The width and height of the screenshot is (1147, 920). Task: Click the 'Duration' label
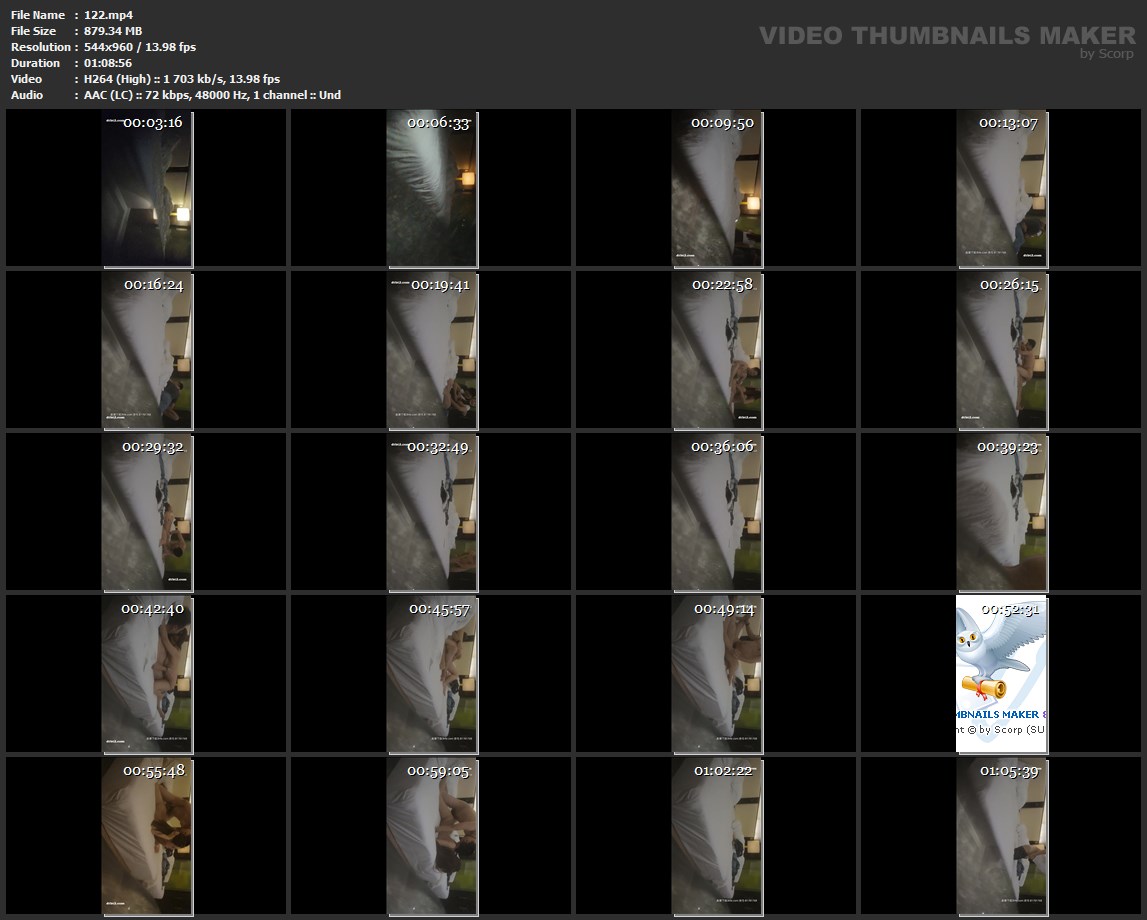[x=35, y=63]
